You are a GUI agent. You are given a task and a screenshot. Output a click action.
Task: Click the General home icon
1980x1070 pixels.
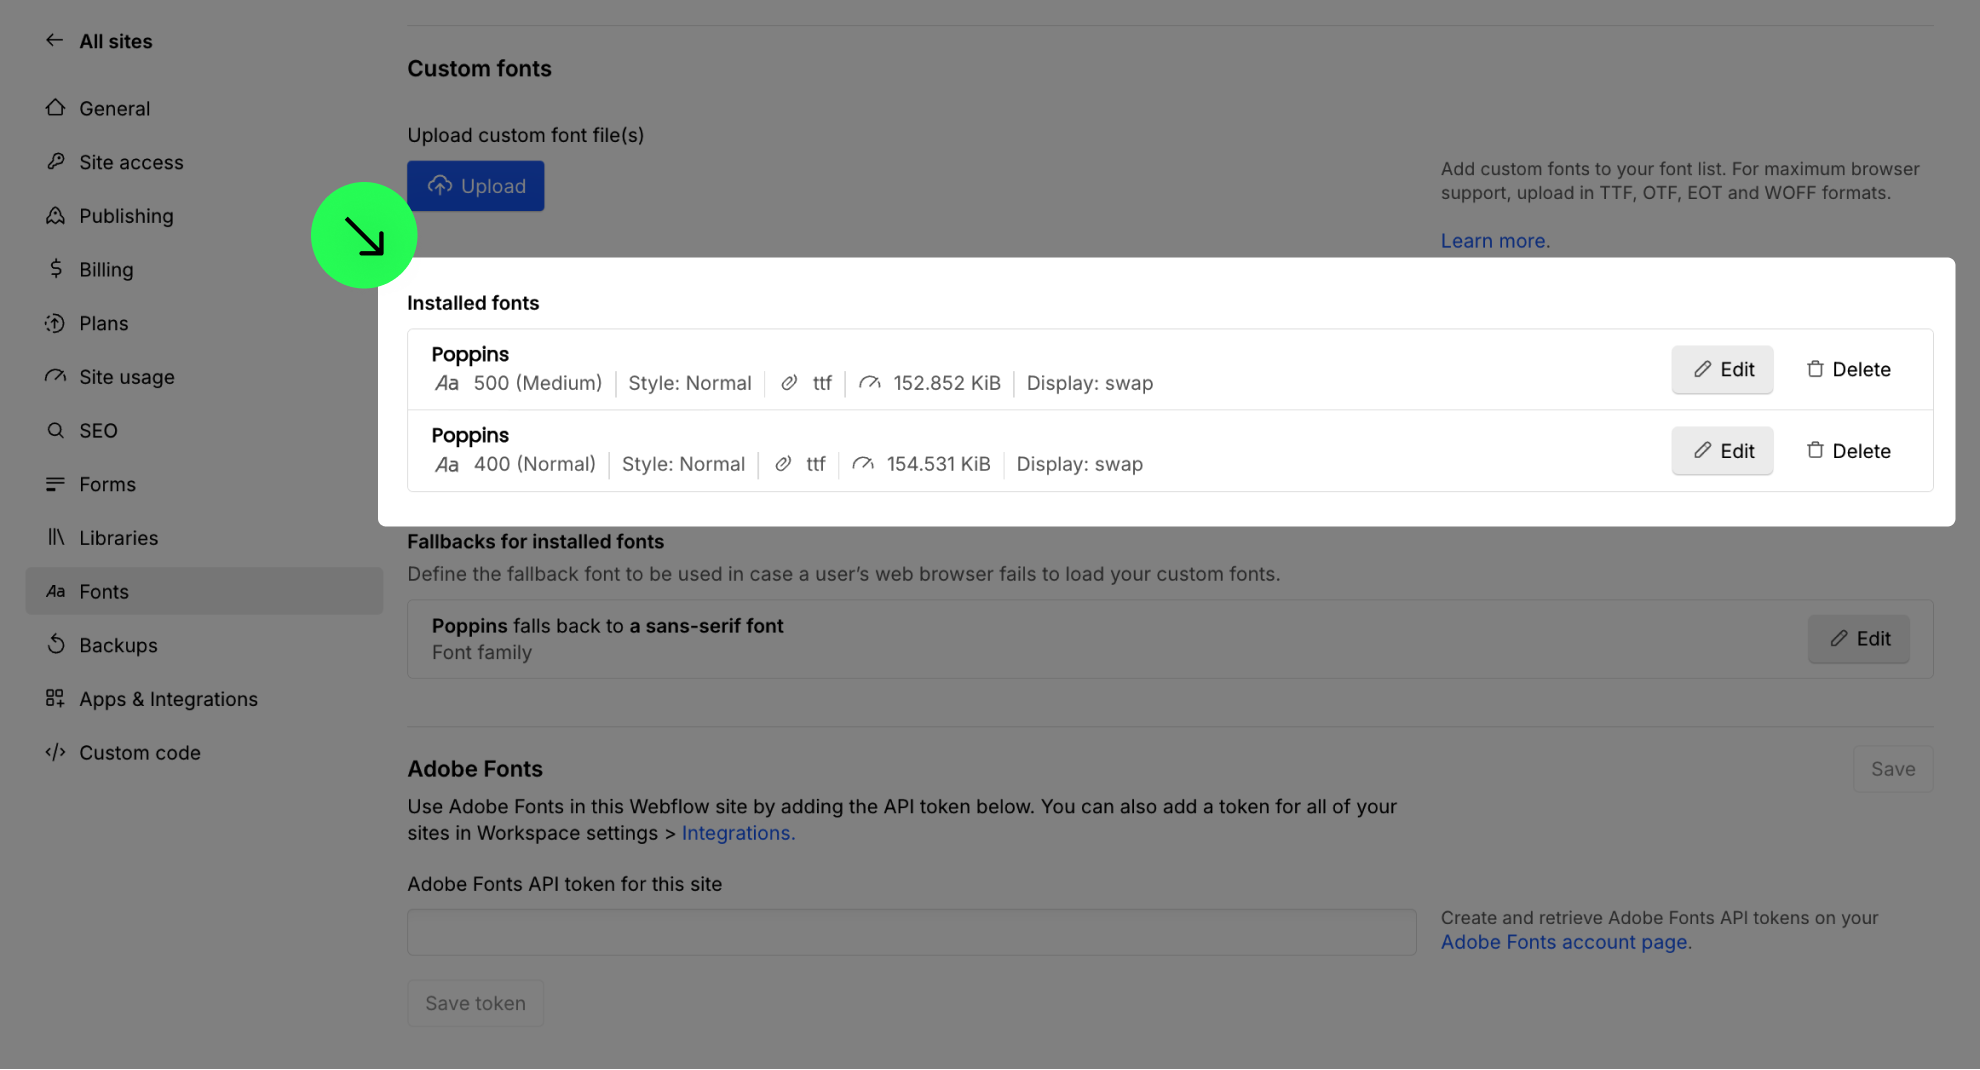55,107
